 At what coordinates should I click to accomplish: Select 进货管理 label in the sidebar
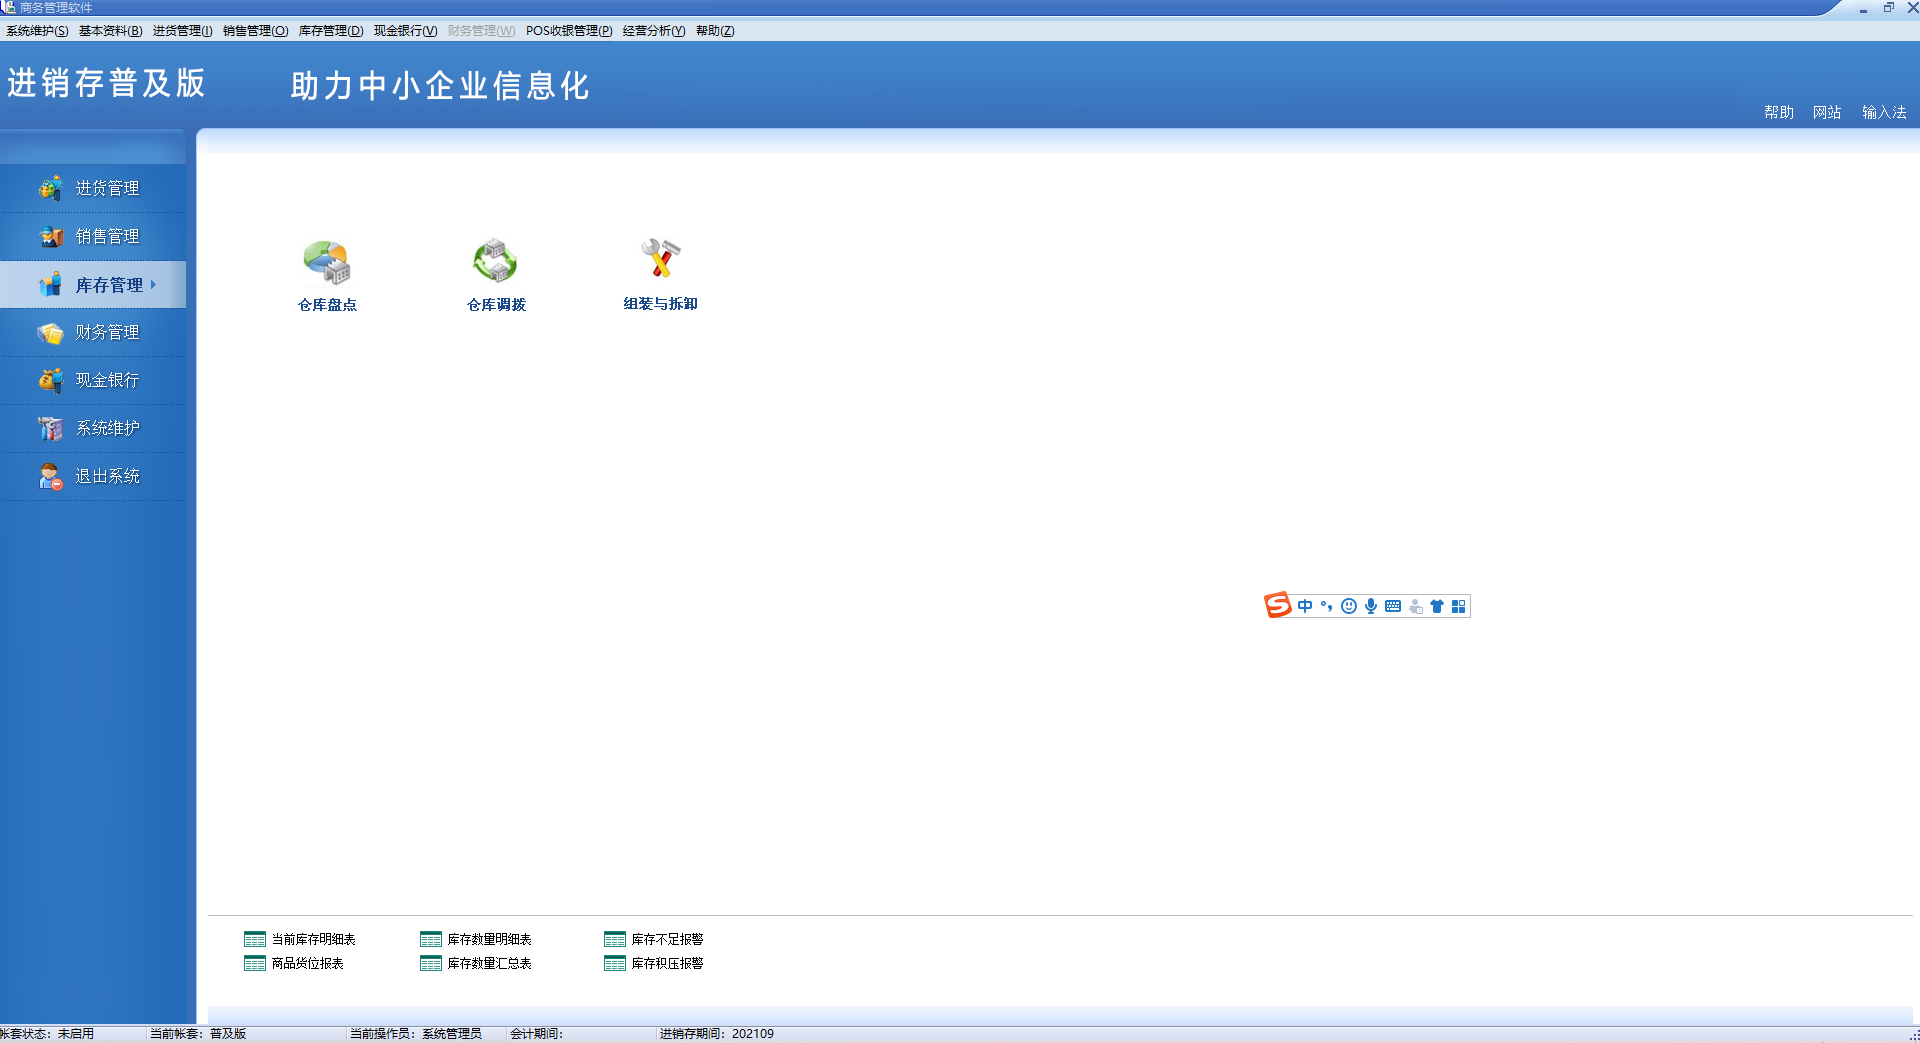108,188
